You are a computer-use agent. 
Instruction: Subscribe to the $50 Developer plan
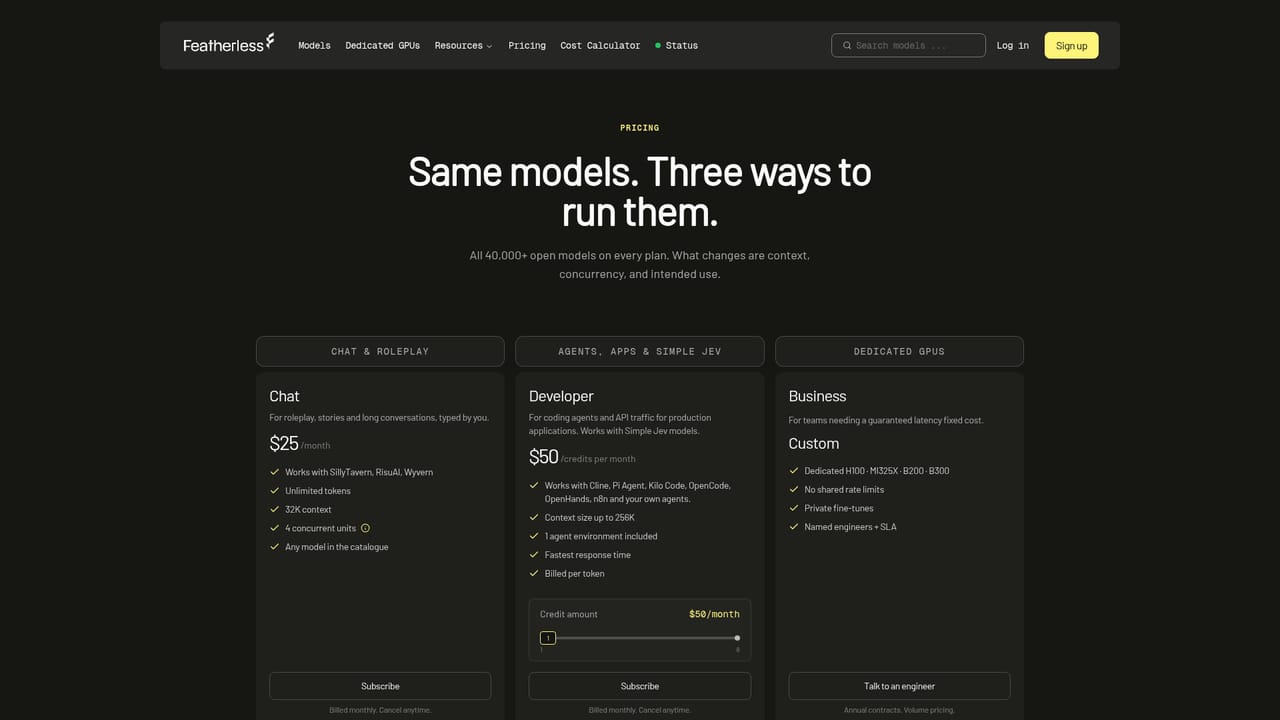click(640, 686)
